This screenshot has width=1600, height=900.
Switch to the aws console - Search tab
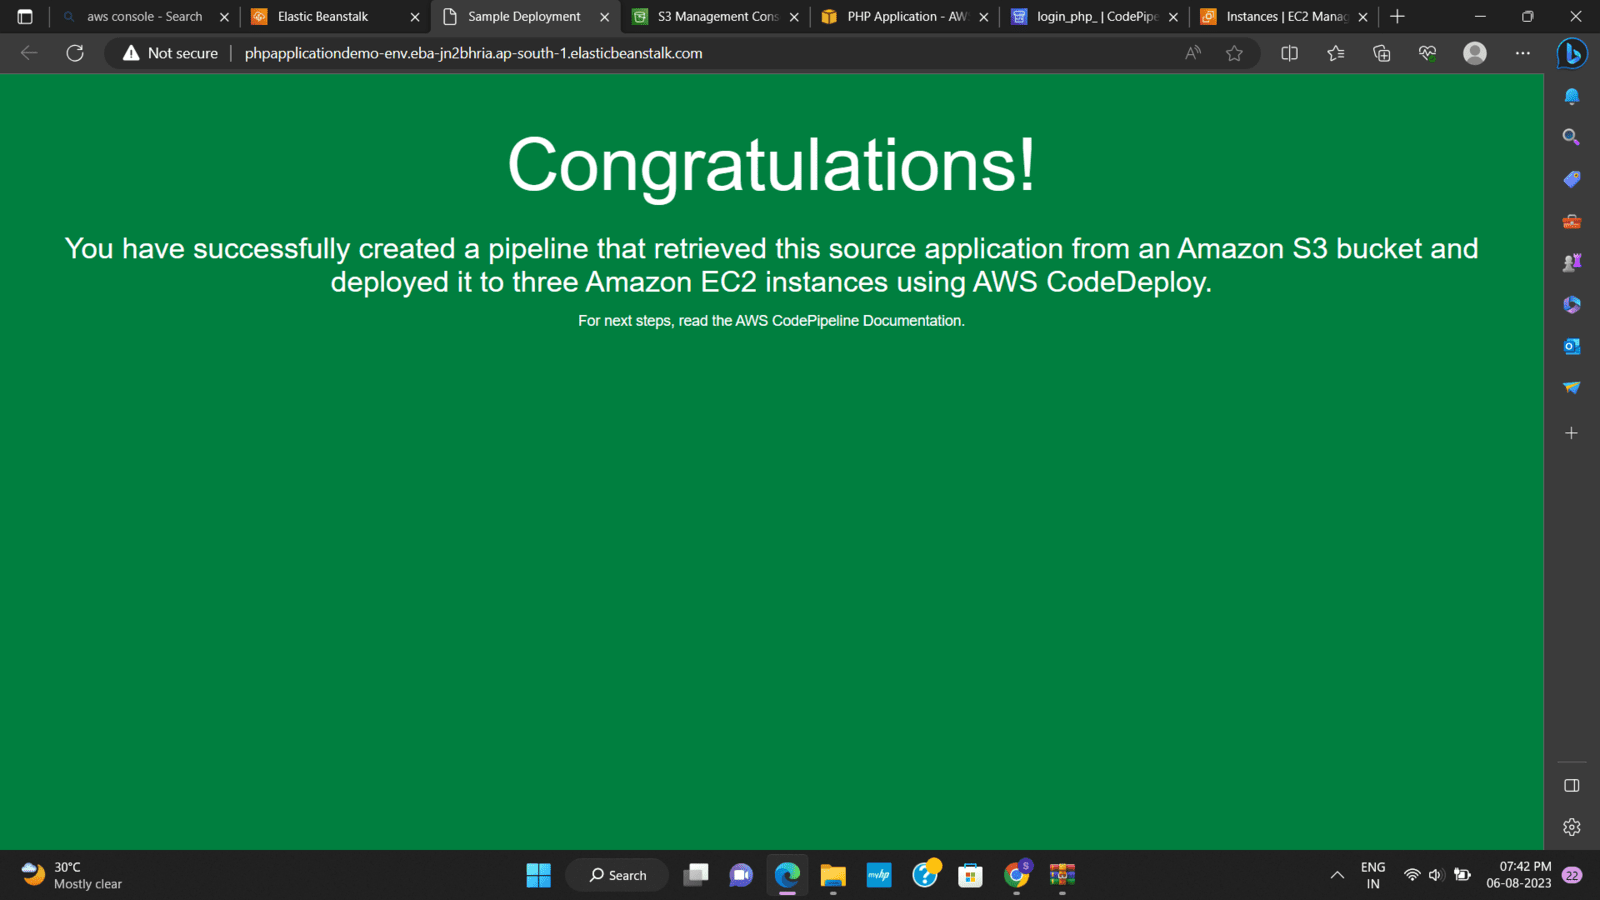point(145,16)
